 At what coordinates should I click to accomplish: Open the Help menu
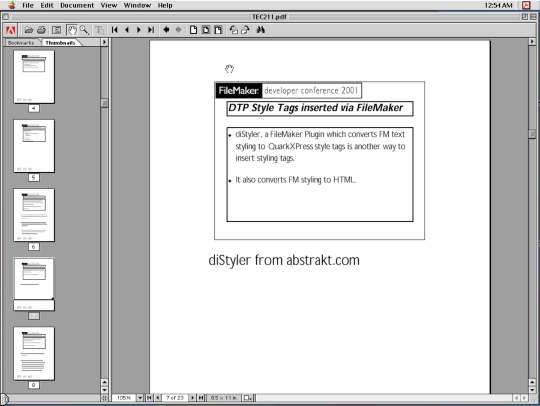click(165, 5)
